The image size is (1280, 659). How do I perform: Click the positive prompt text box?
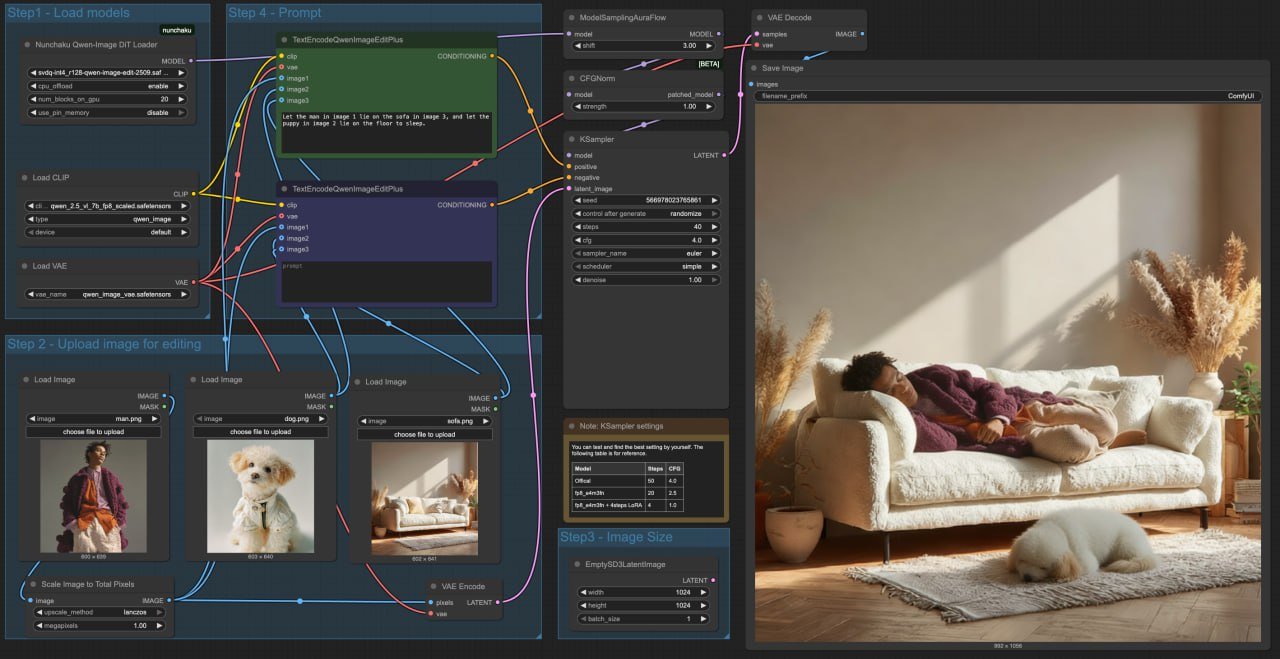coord(385,133)
